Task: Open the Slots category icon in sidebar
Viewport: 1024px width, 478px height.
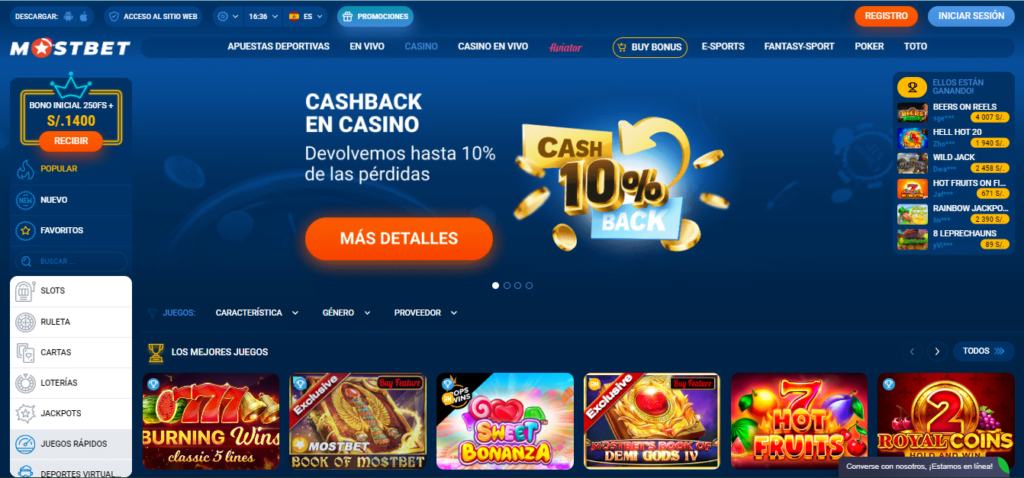Action: click(x=25, y=291)
